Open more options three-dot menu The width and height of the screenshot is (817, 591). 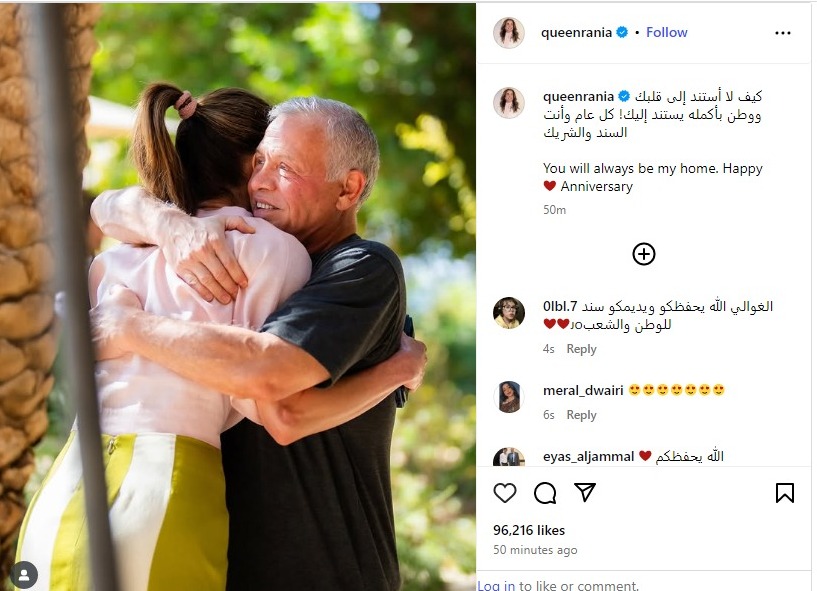[783, 33]
